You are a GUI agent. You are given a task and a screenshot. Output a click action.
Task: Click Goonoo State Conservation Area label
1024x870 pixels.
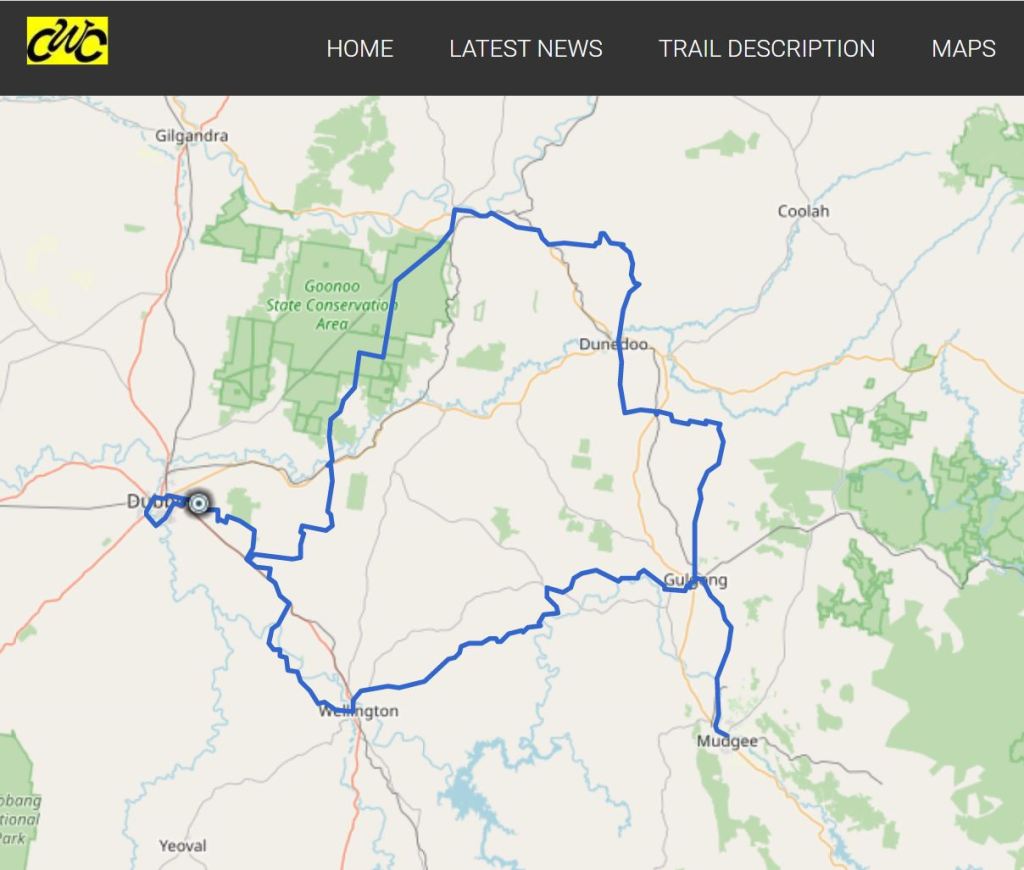pos(332,304)
